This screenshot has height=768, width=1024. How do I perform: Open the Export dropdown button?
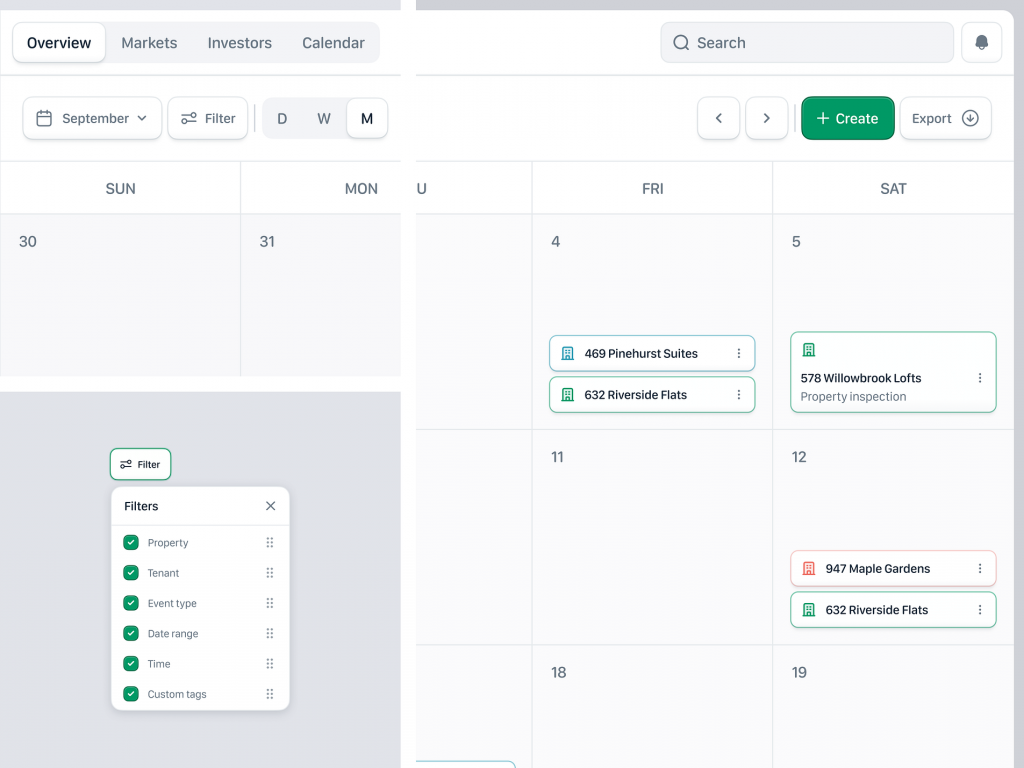[945, 118]
